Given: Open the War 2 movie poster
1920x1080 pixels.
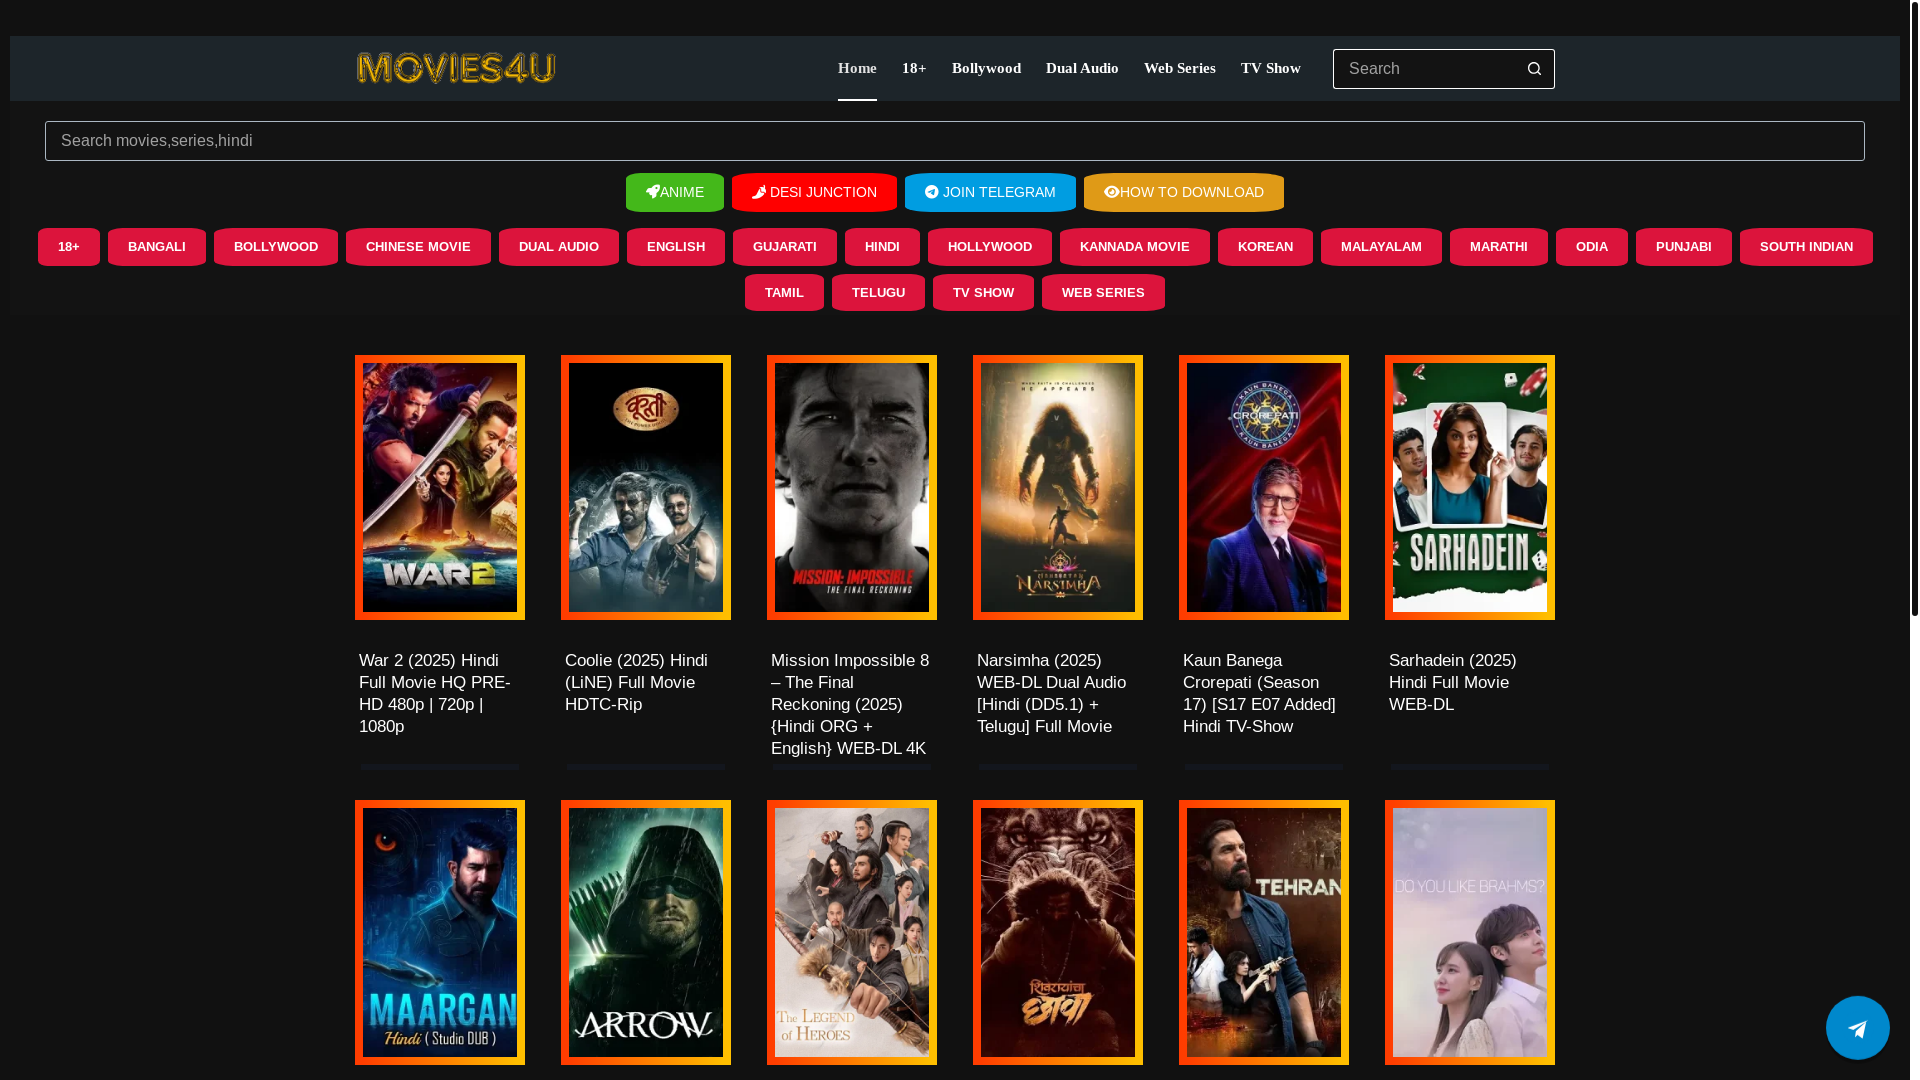Looking at the screenshot, I should [440, 487].
